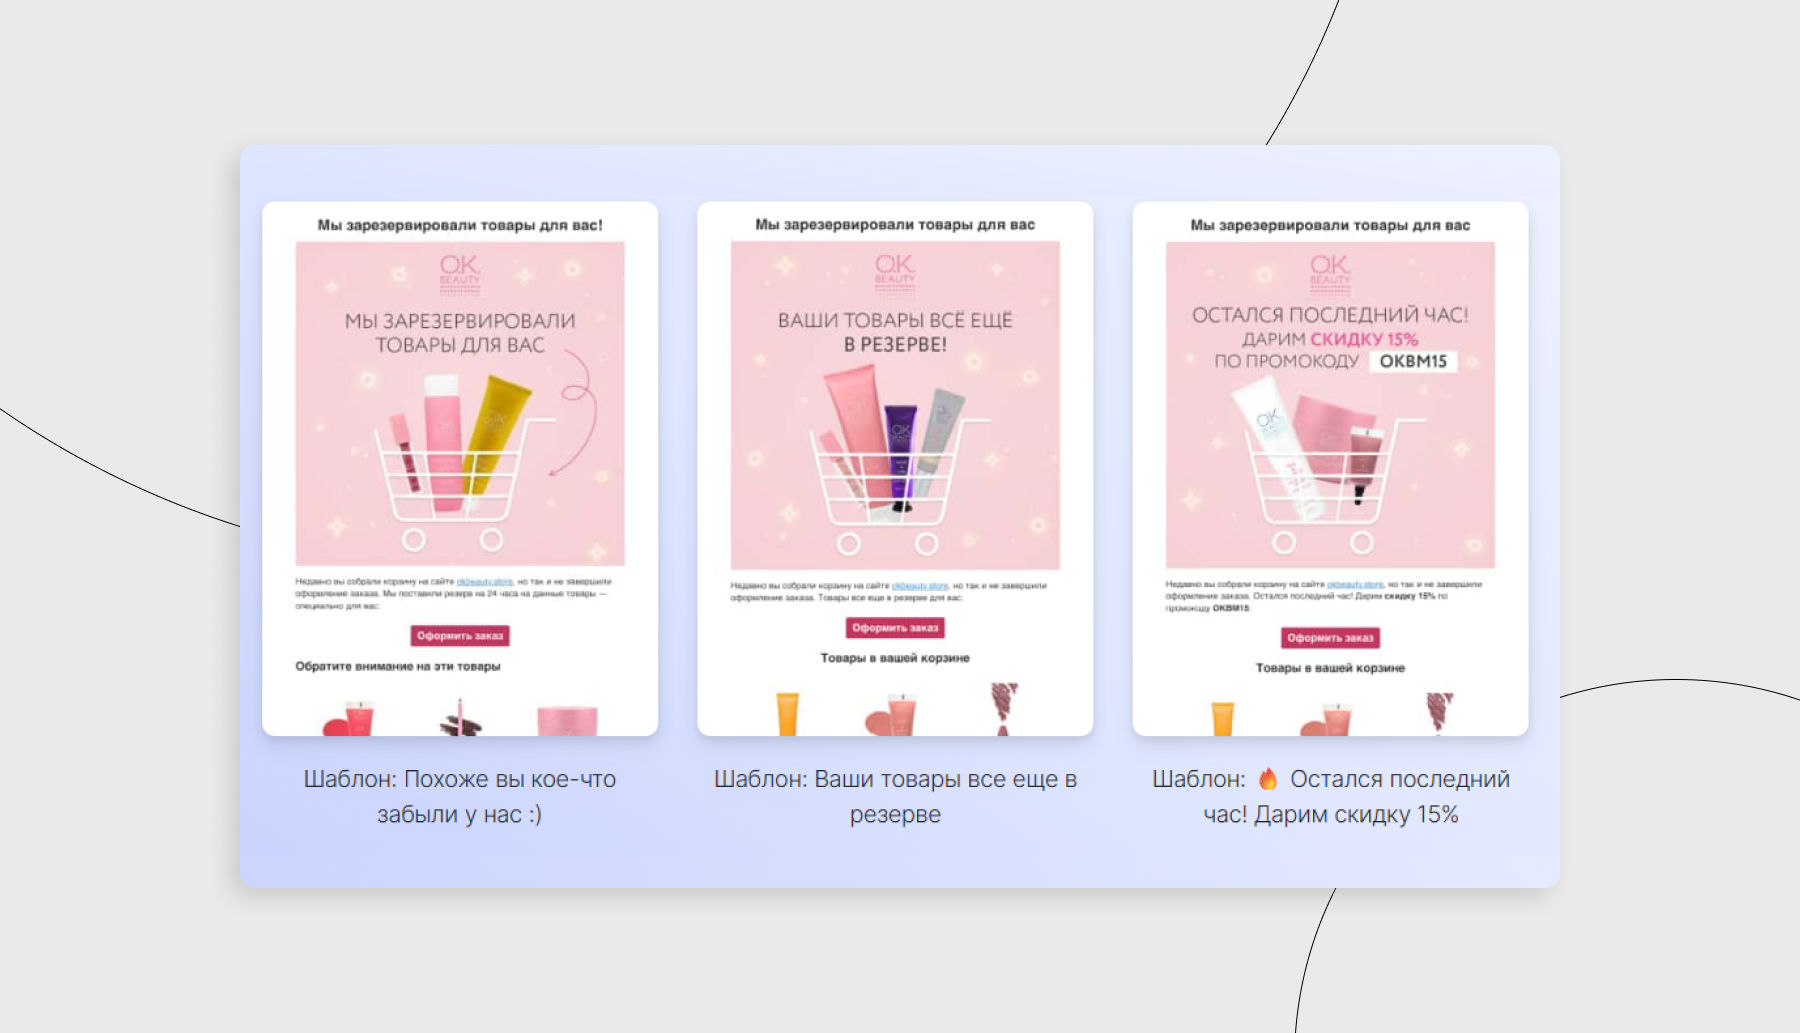This screenshot has width=1800, height=1033.
Task: Click promo code 'OKBM15' badge
Action: coord(1413,361)
